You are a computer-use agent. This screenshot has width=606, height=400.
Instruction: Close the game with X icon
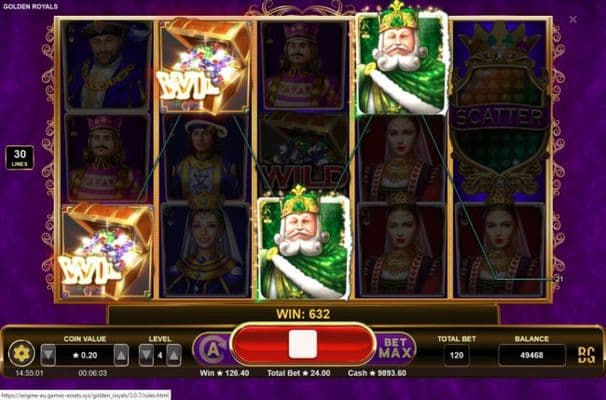pyautogui.click(x=573, y=19)
